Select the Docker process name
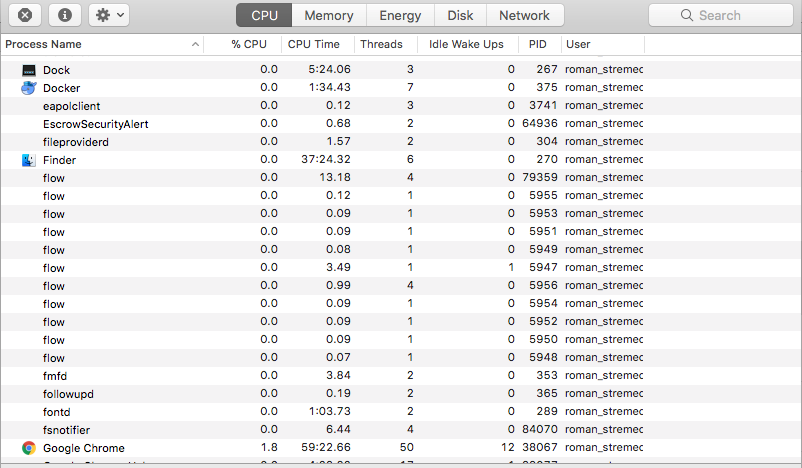The image size is (802, 468). pyautogui.click(x=61, y=88)
